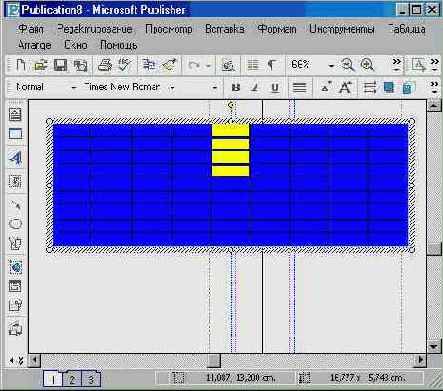Click the Increase Font Size icon
This screenshot has height=391, width=443.
pos(345,87)
